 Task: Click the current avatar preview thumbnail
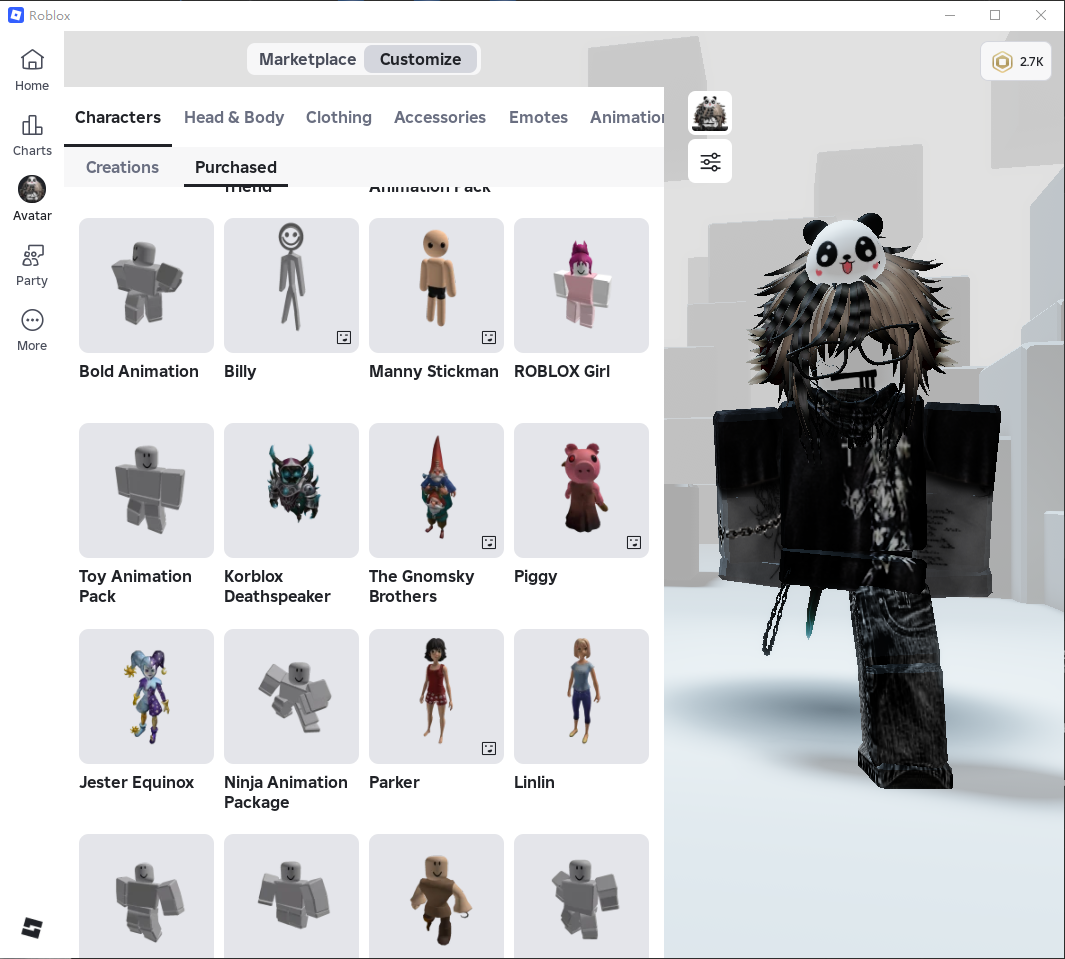(710, 113)
